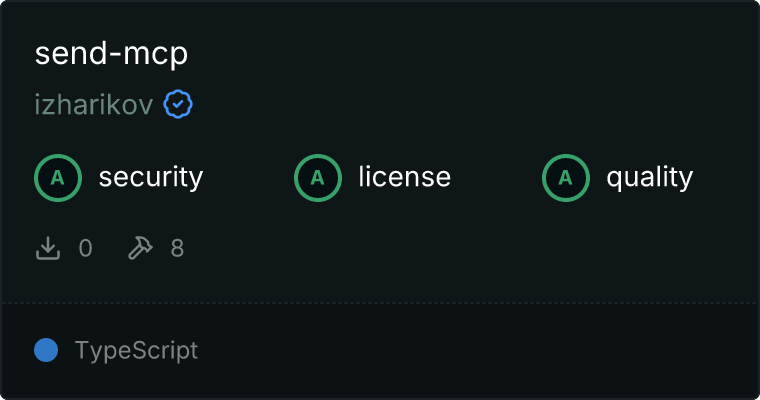Click the license grade A circle icon
Image resolution: width=760 pixels, height=400 pixels.
click(x=318, y=178)
